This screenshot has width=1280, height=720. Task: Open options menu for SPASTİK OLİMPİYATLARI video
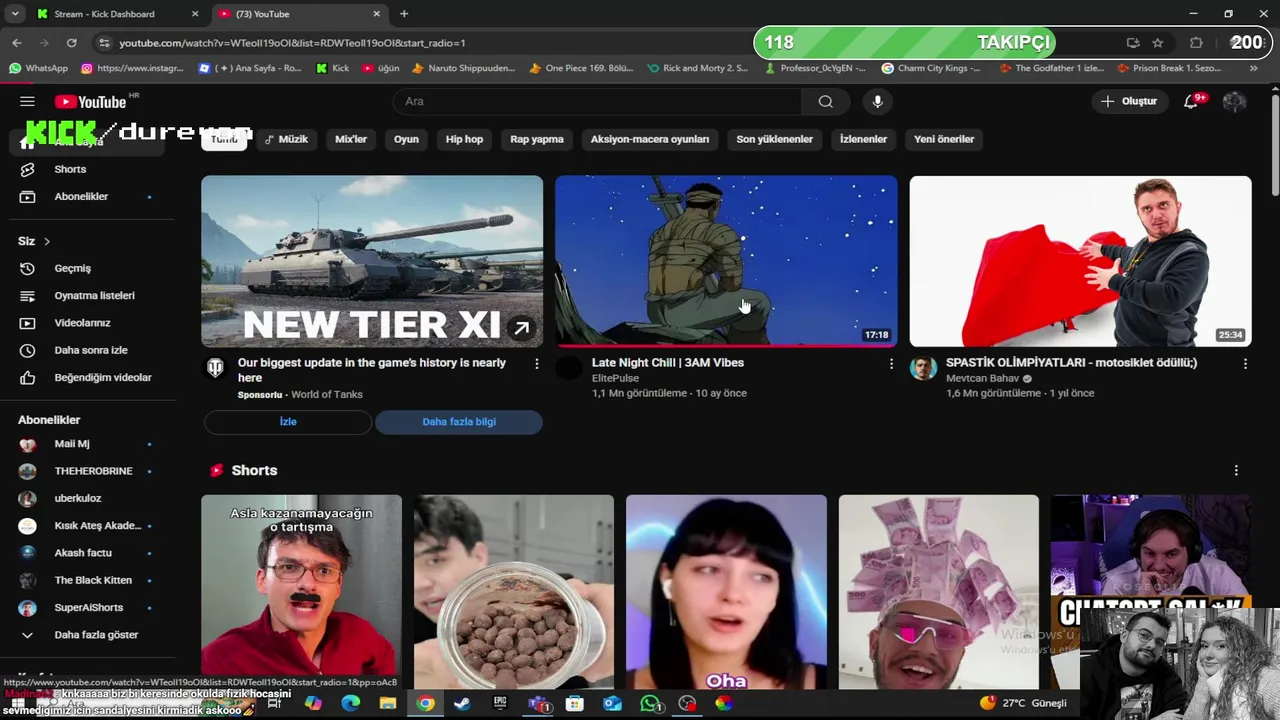(x=1245, y=364)
